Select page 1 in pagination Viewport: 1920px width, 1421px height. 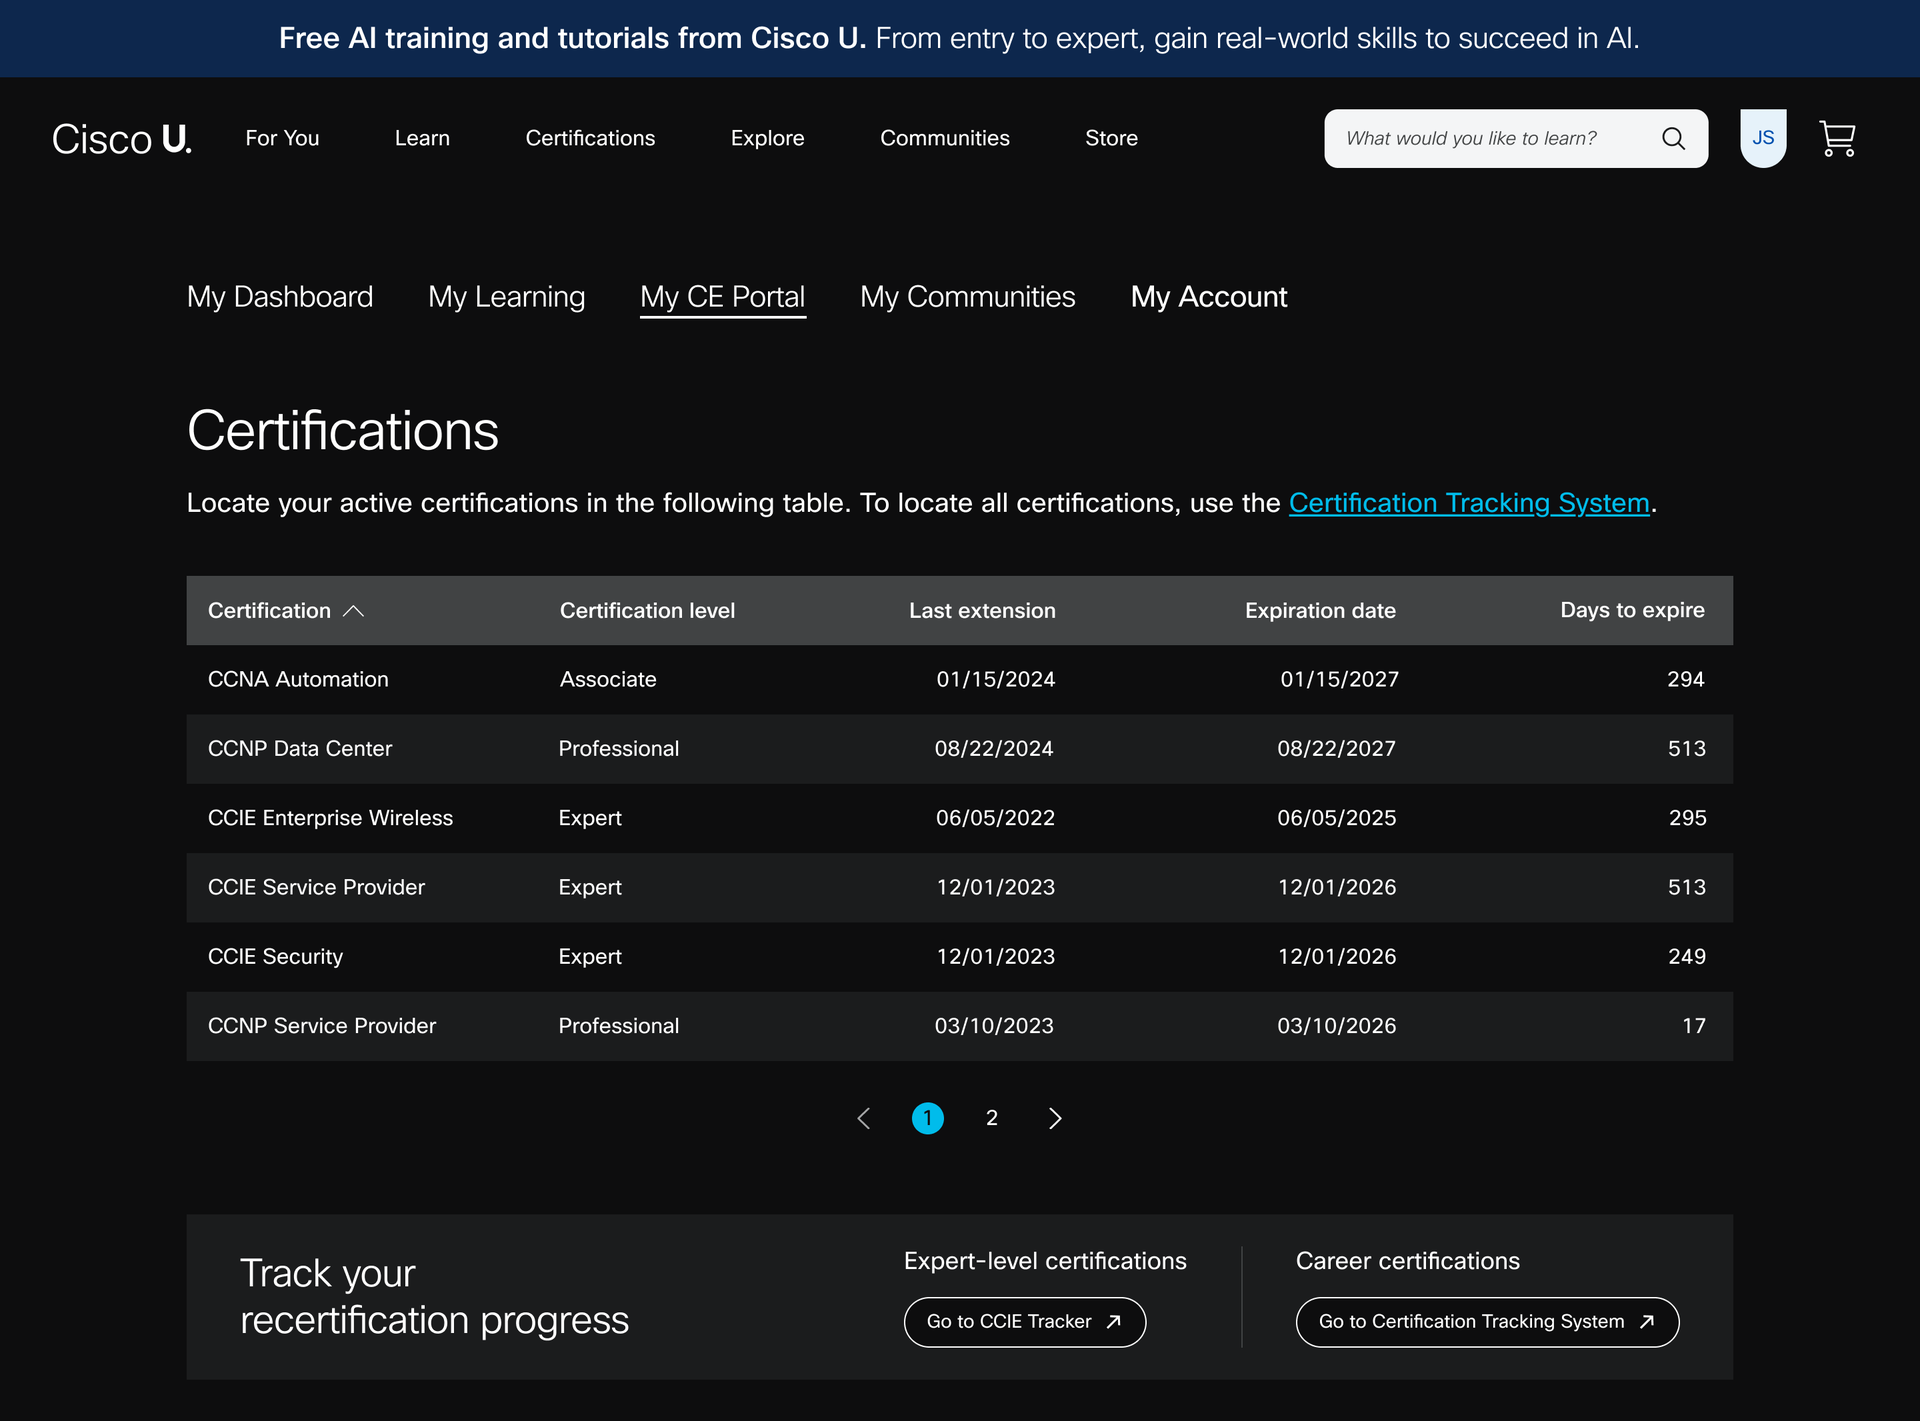928,1118
